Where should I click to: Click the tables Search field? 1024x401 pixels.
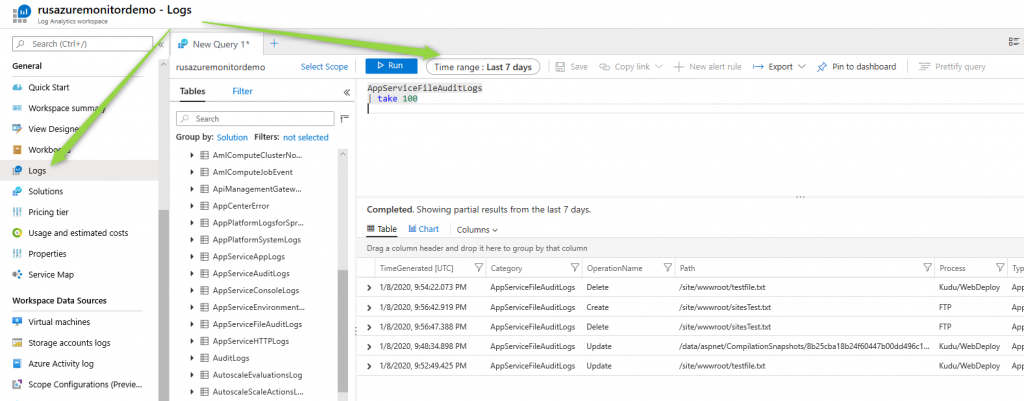click(x=255, y=119)
